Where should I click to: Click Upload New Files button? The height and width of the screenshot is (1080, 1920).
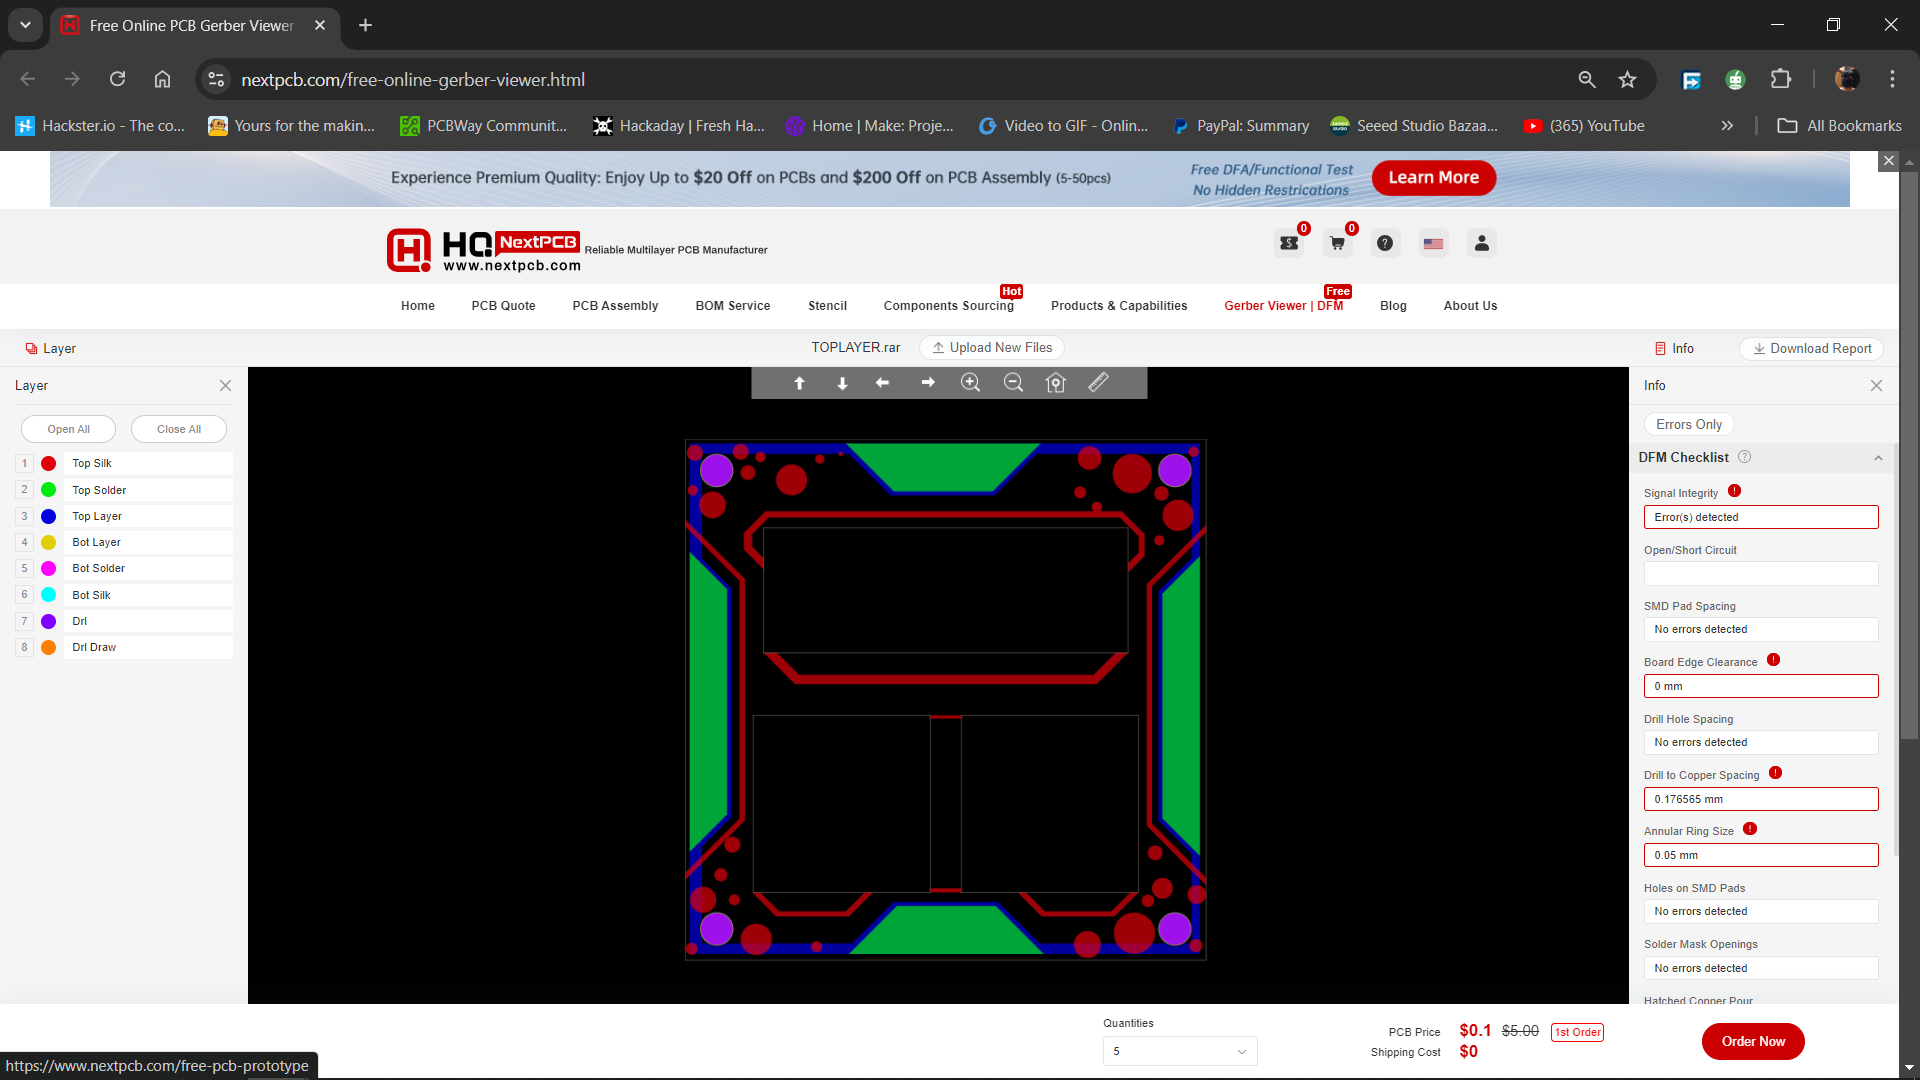(992, 348)
